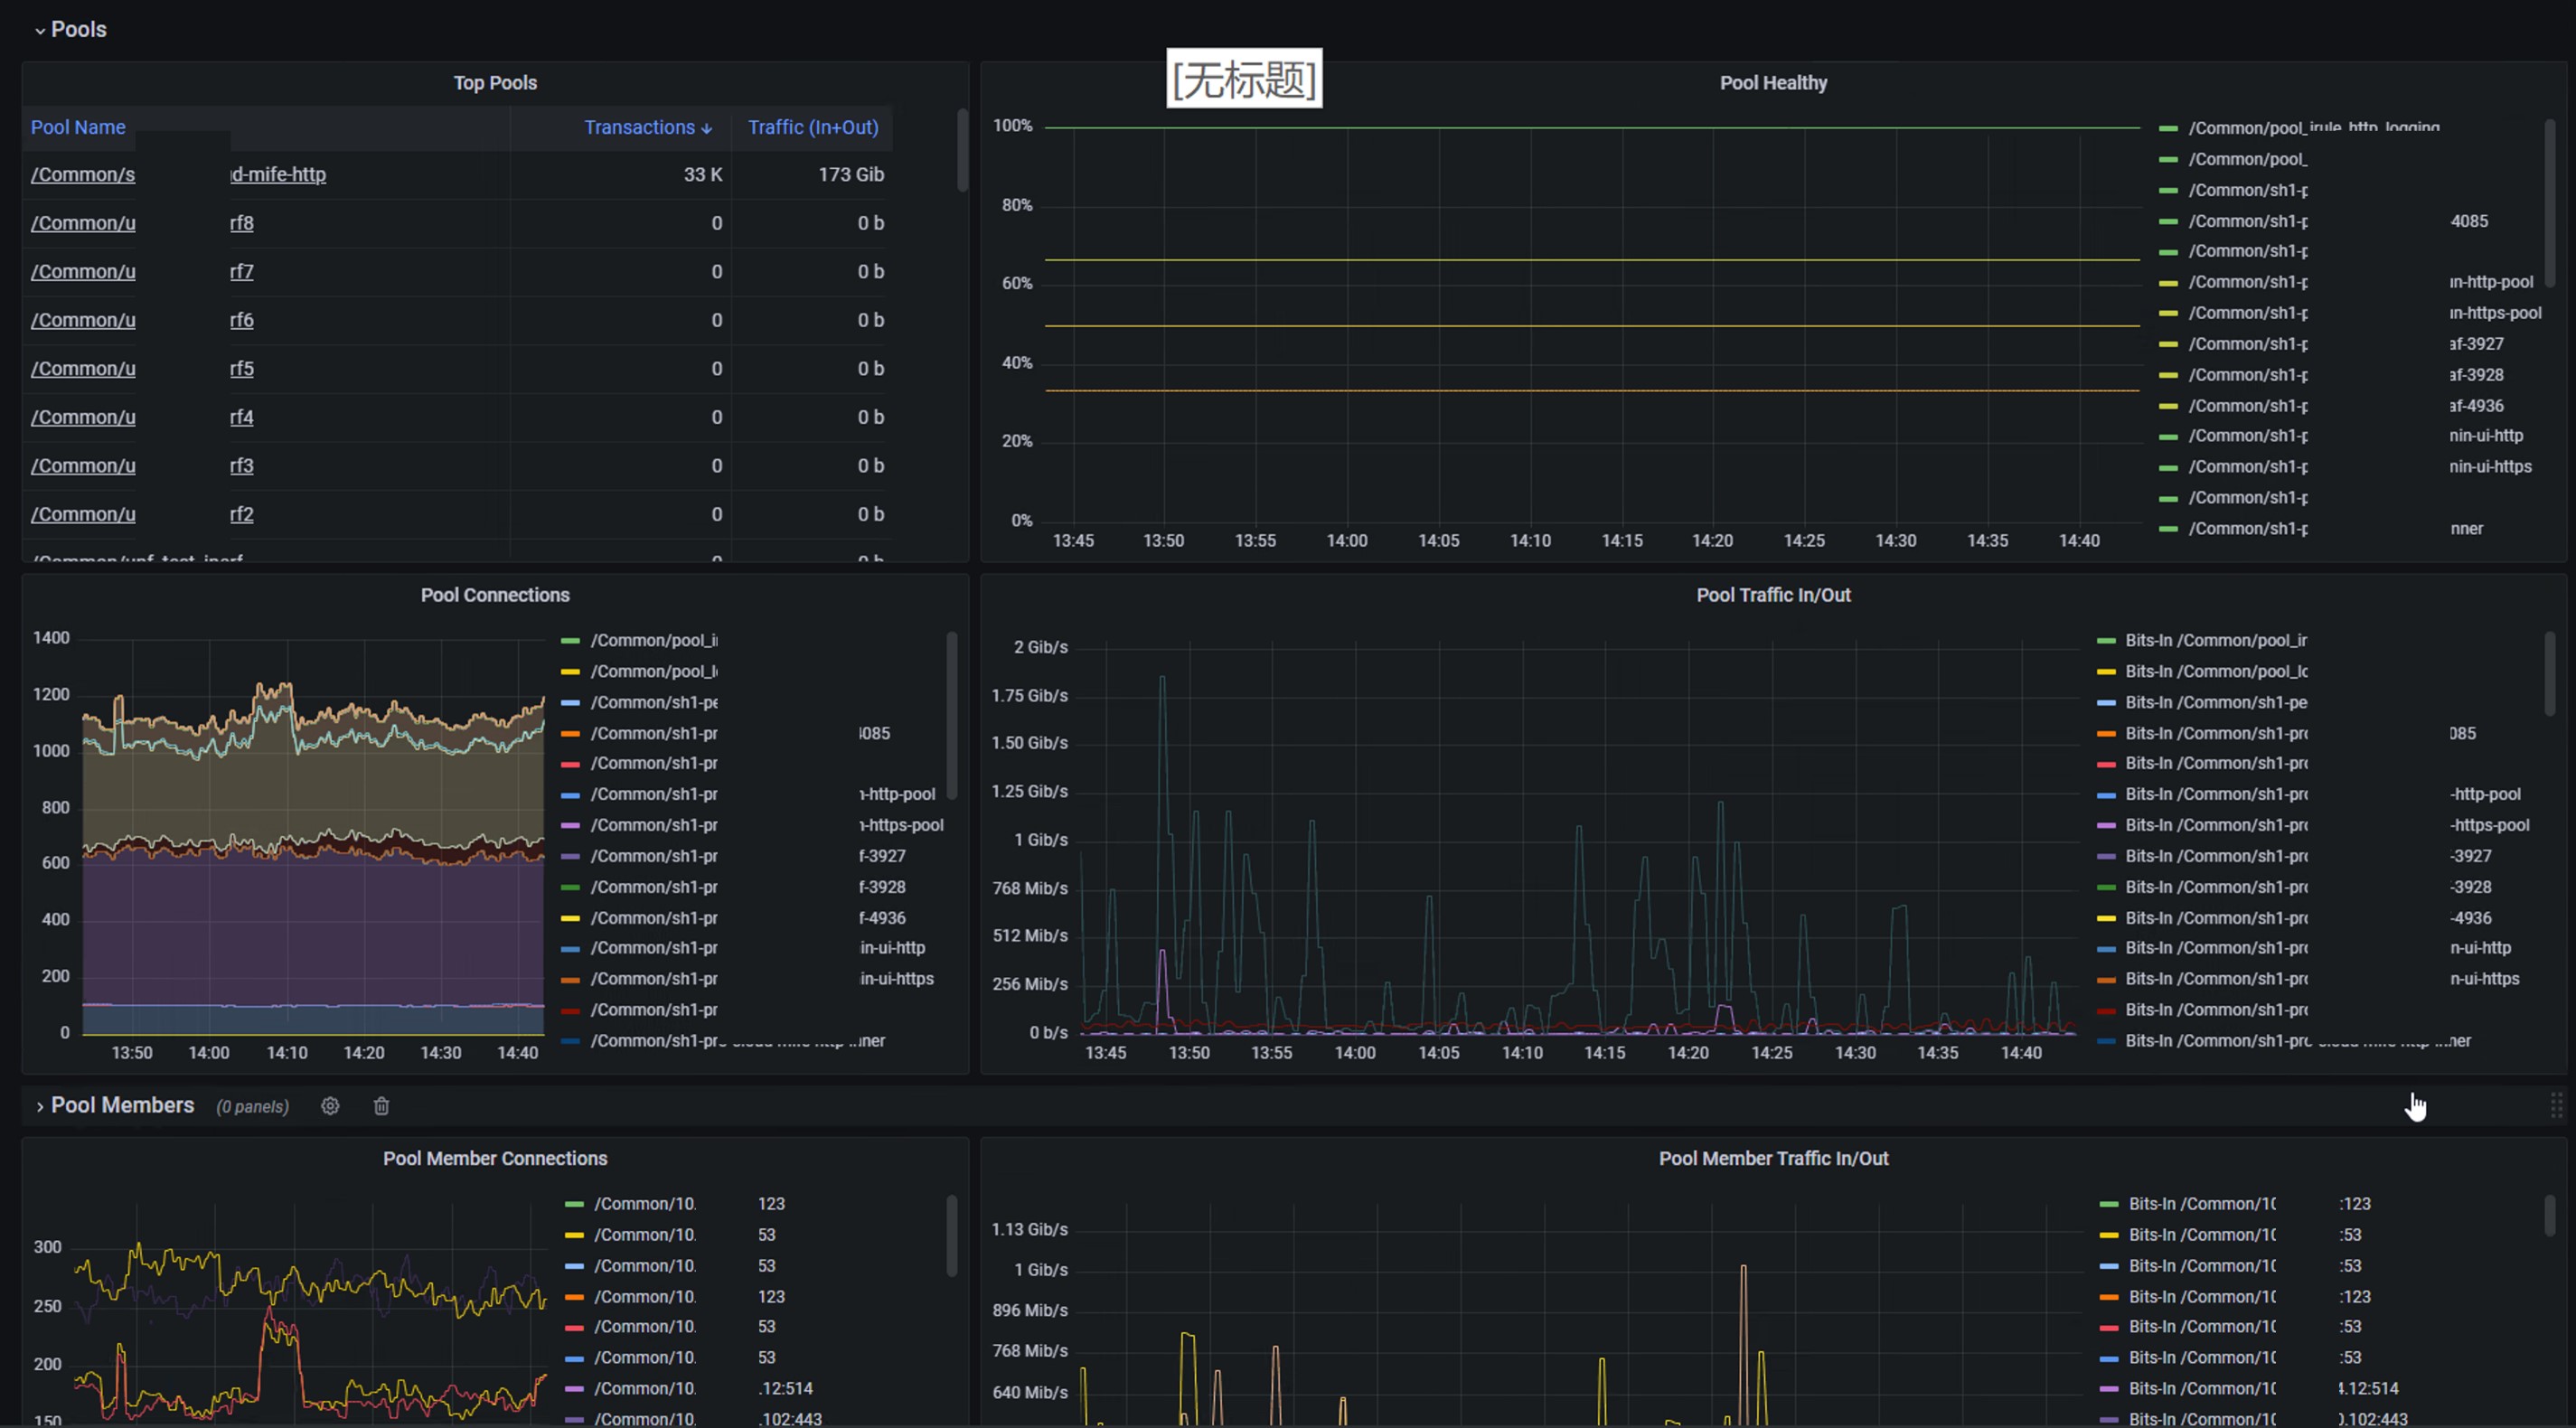Click yellow swatch for in-http-pool in Pool Healthy
2576x1428 pixels.
(2168, 283)
